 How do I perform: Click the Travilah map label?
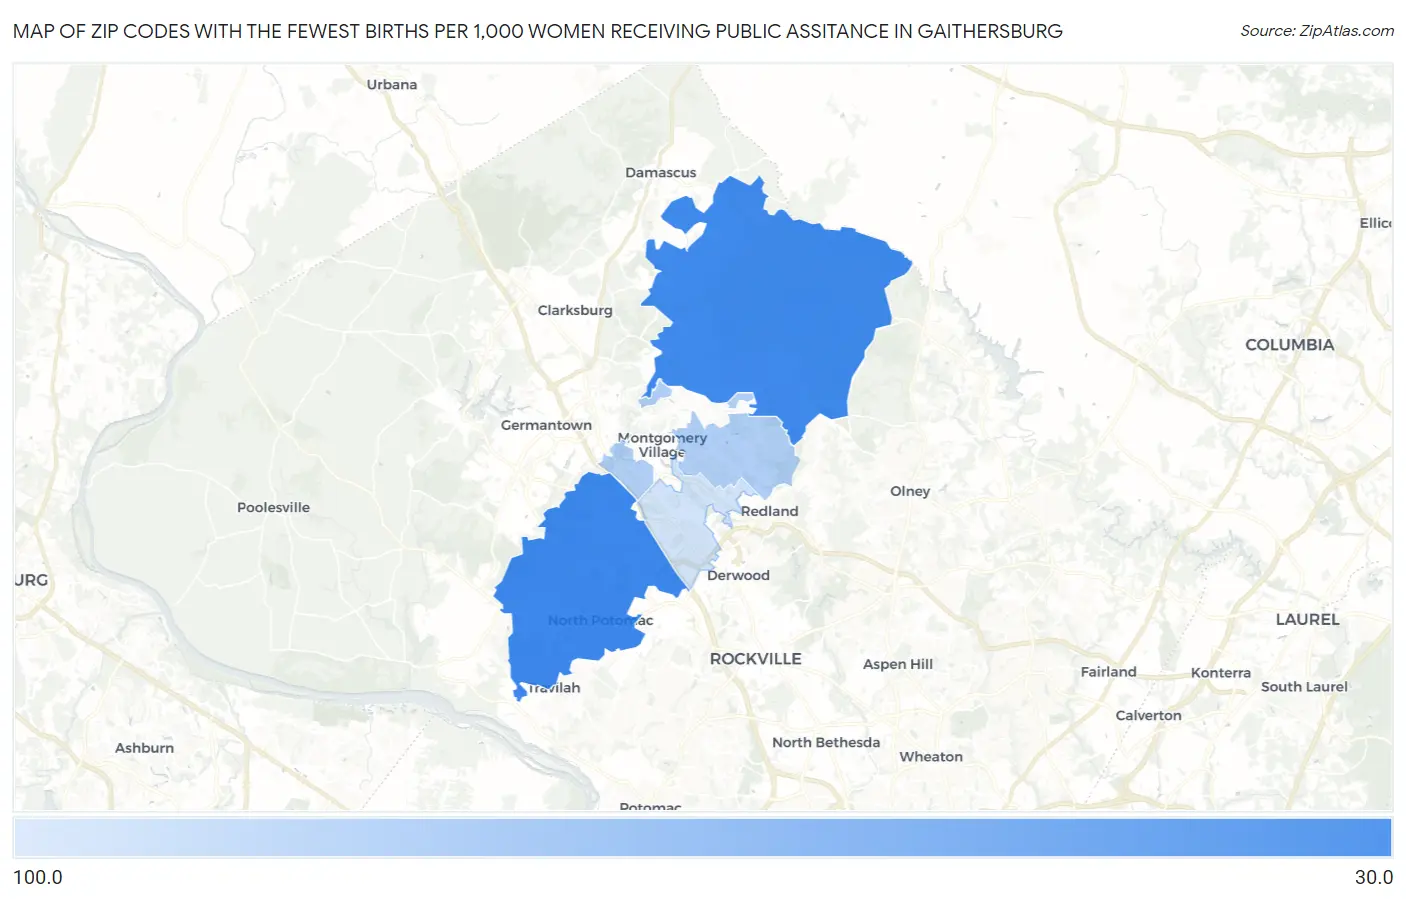coord(553,688)
